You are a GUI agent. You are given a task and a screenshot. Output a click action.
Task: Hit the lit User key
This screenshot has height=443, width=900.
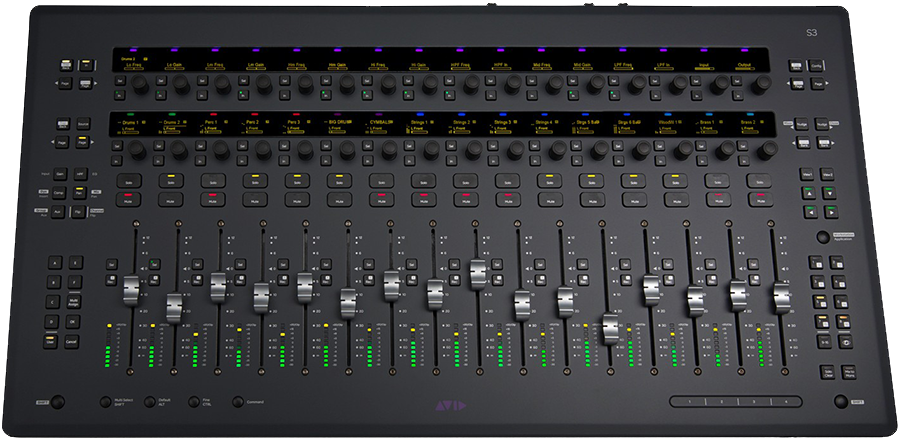click(x=51, y=341)
